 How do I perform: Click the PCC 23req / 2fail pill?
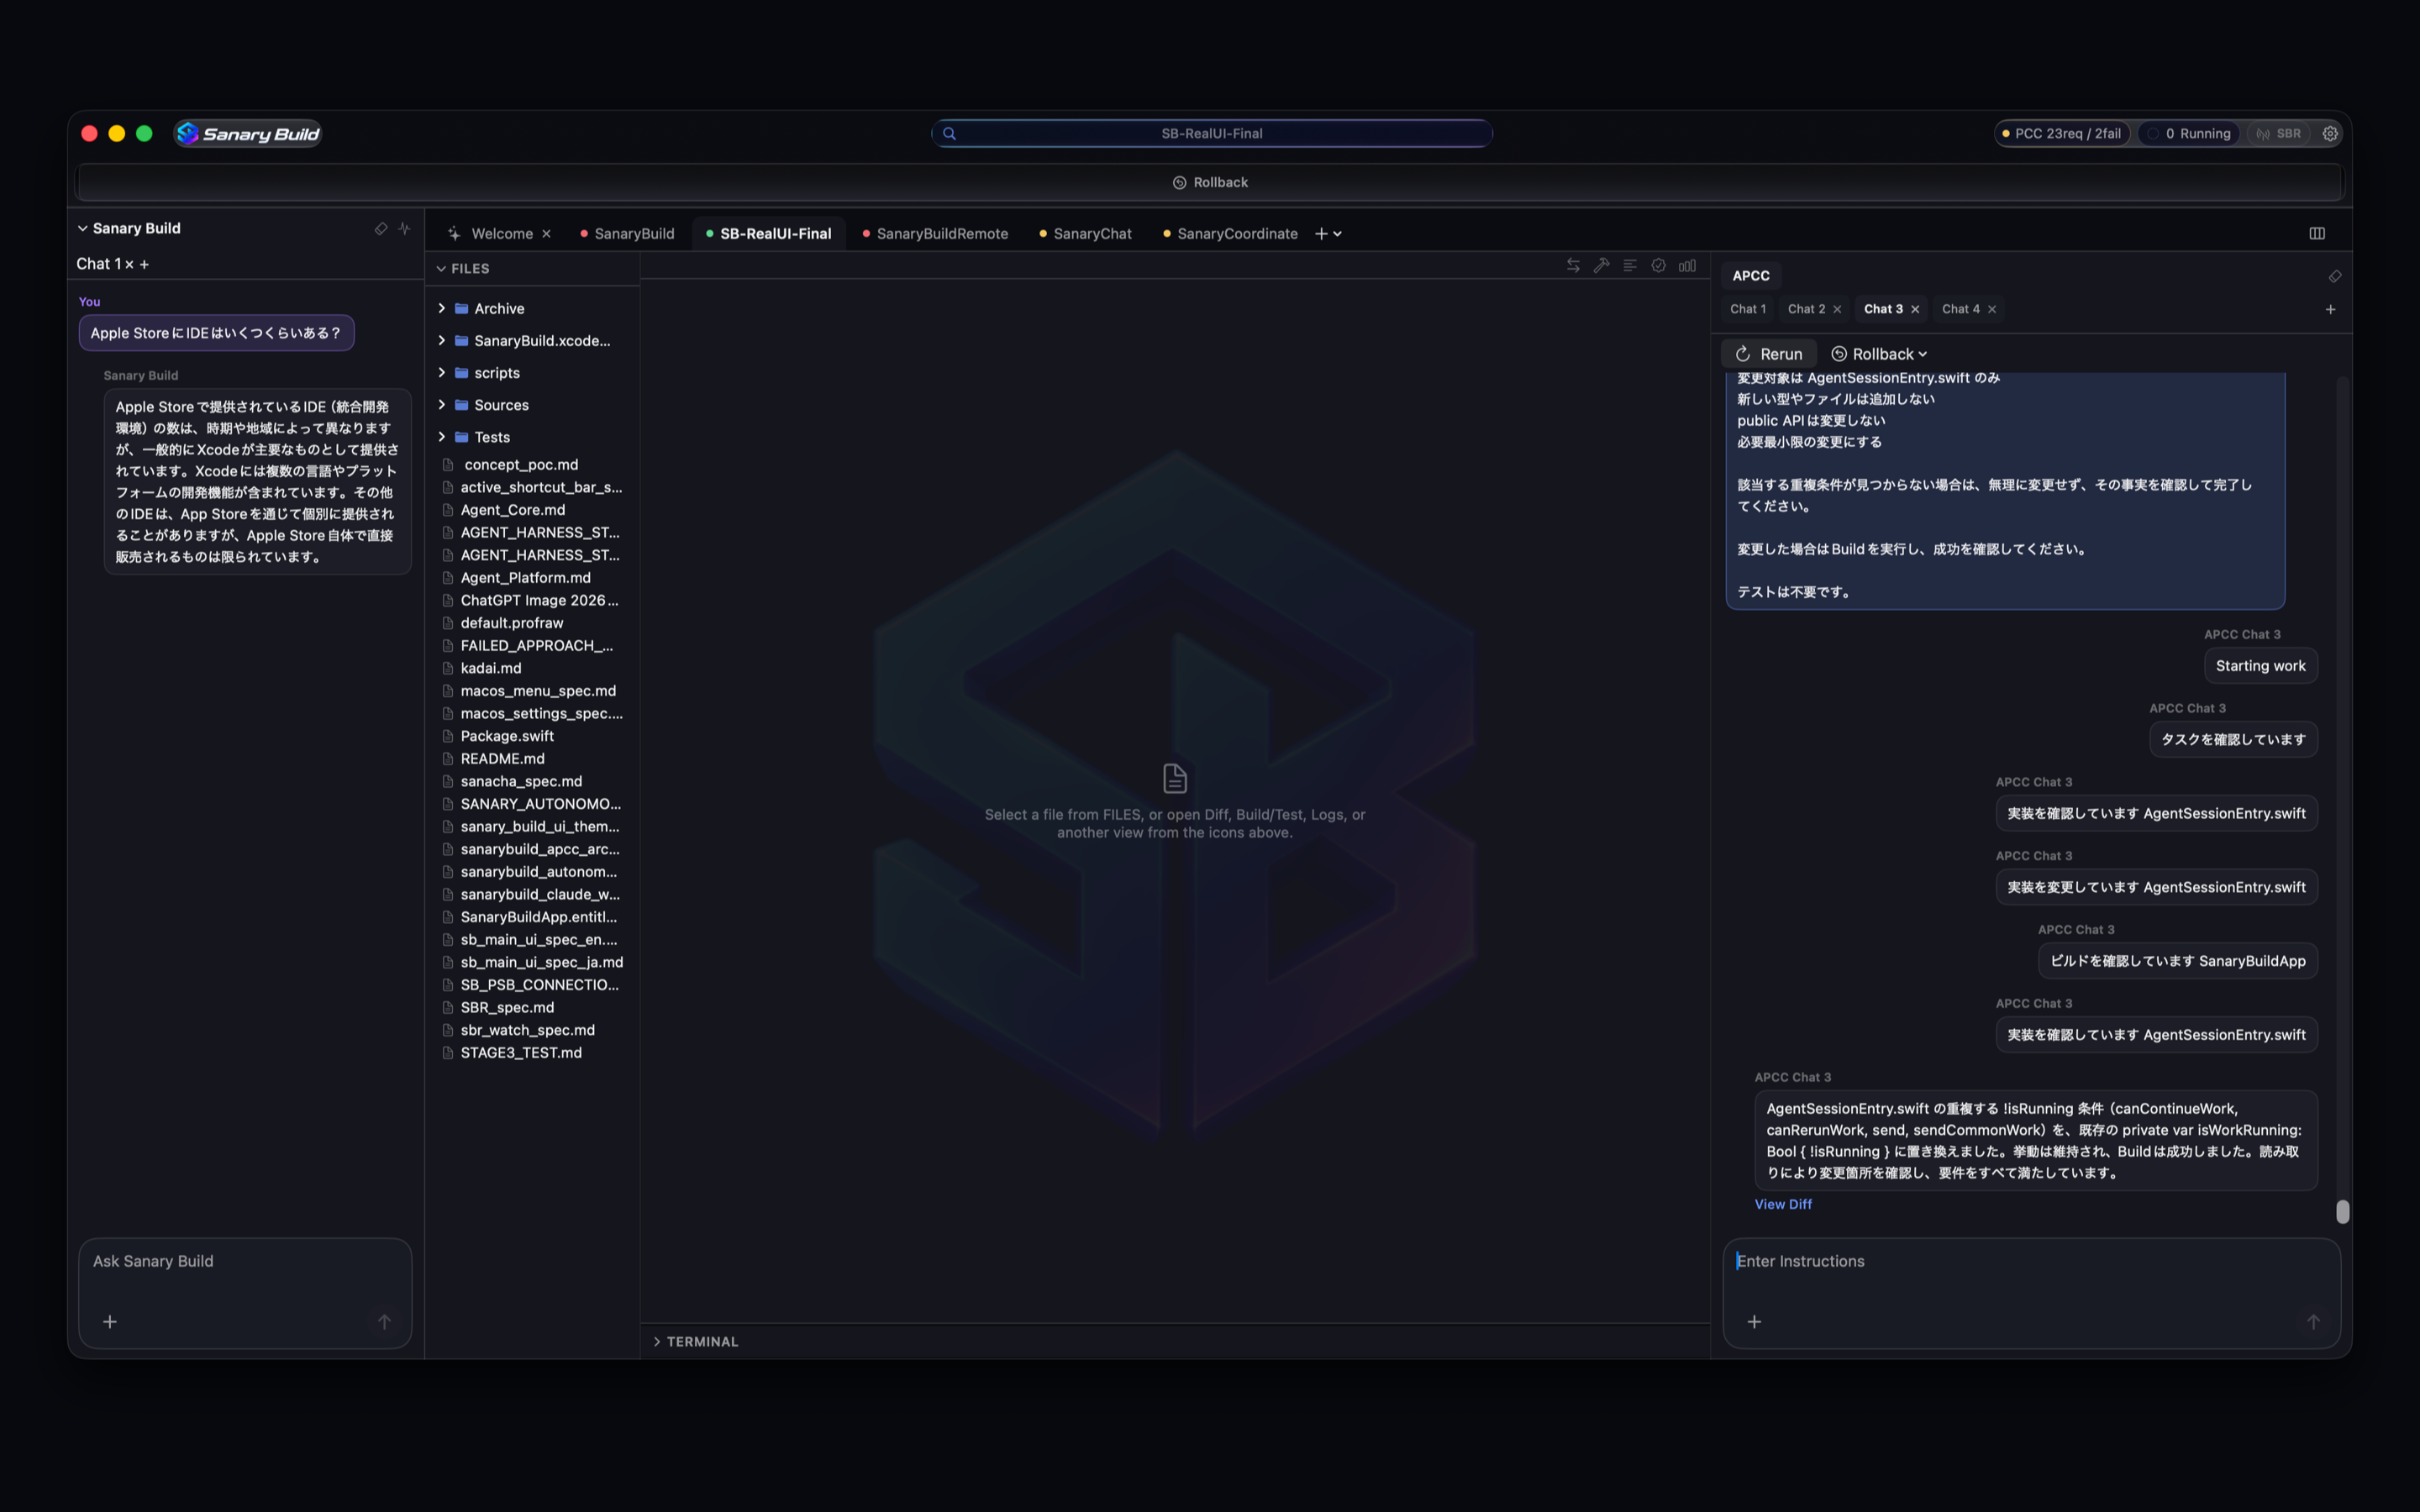click(2061, 133)
